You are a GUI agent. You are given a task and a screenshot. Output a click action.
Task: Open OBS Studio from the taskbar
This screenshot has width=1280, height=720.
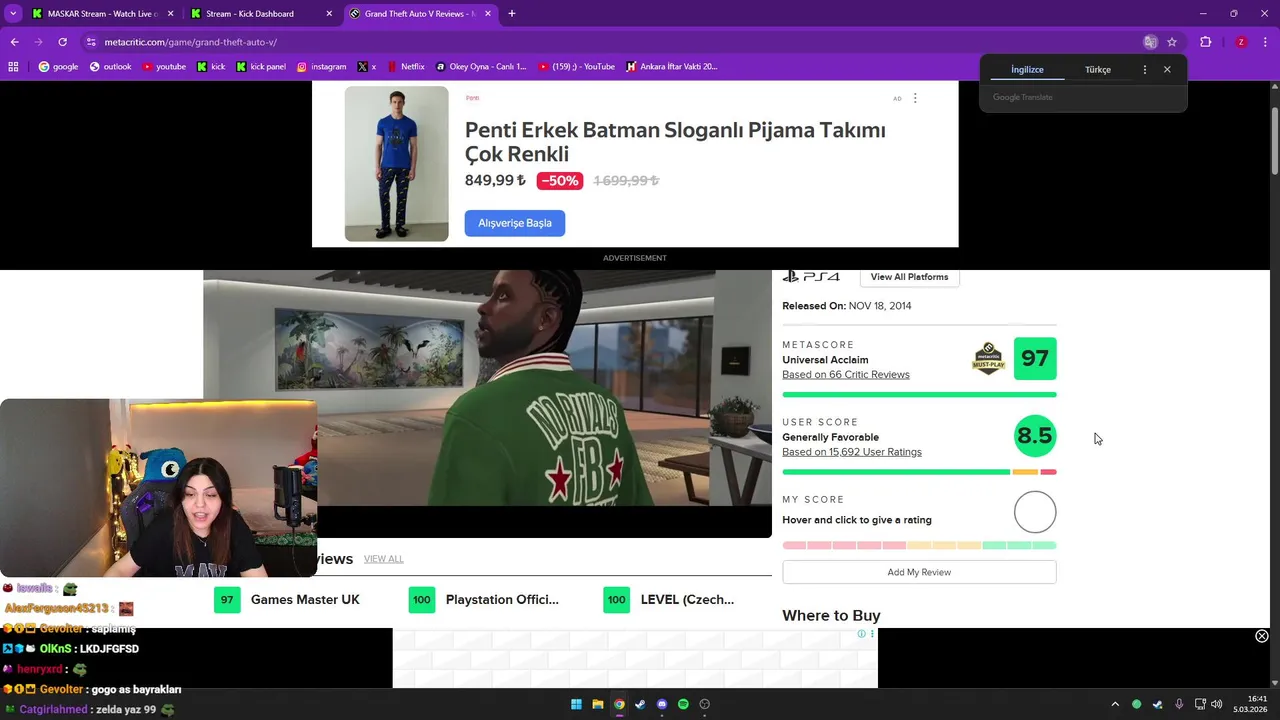point(705,705)
